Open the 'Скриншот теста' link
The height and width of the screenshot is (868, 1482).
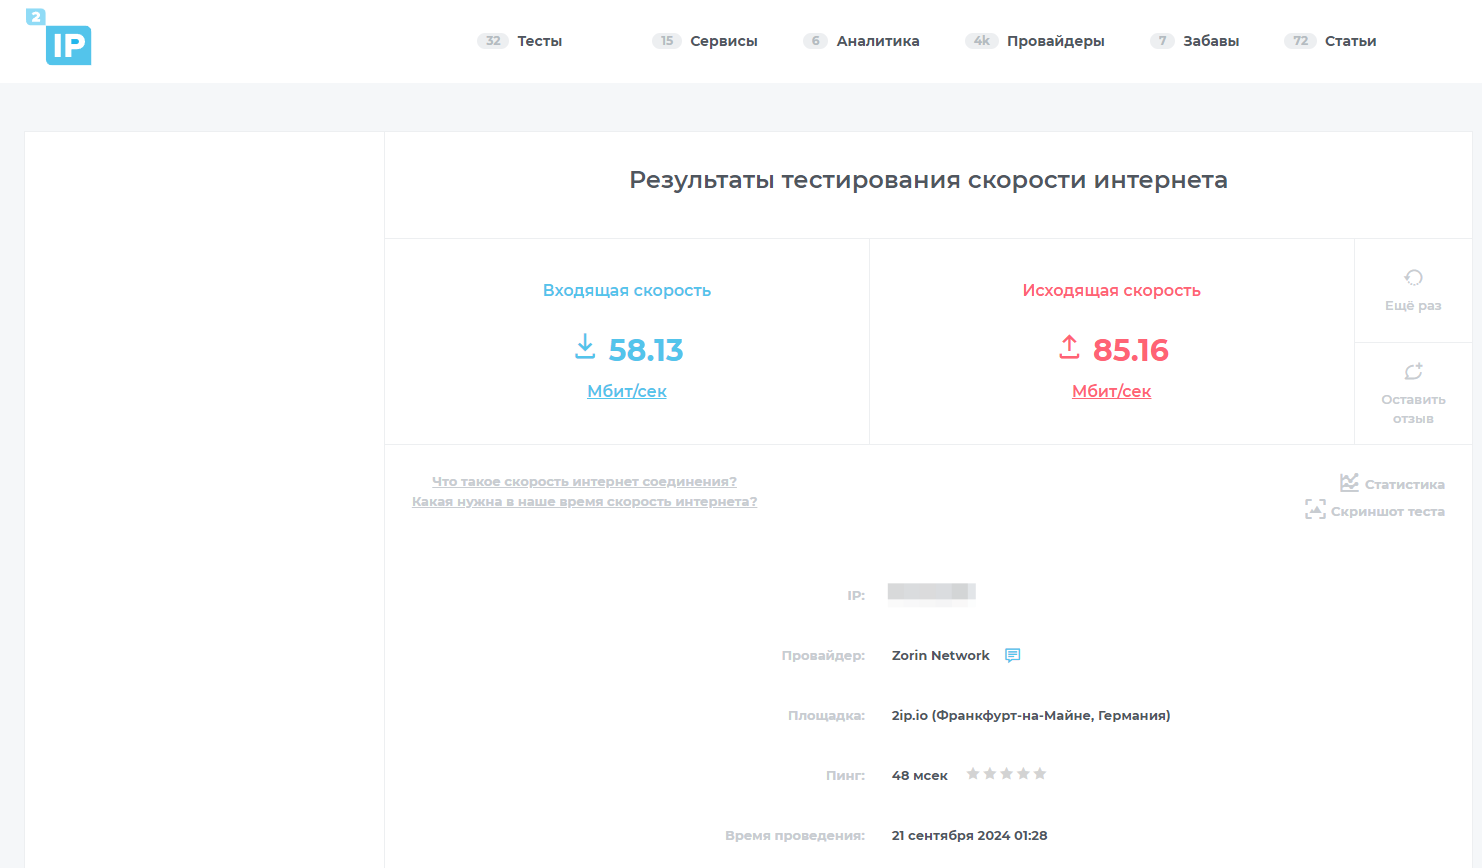[x=1388, y=511]
